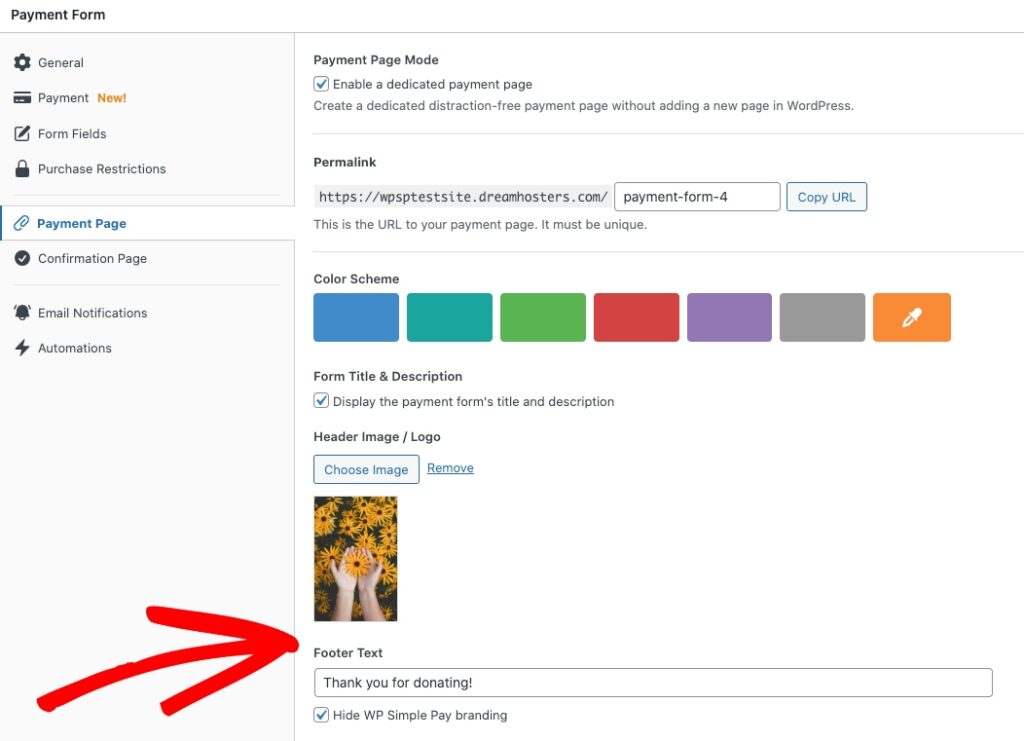Image resolution: width=1024 pixels, height=741 pixels.
Task: Click the Automations lightning bolt icon
Action: coord(22,348)
